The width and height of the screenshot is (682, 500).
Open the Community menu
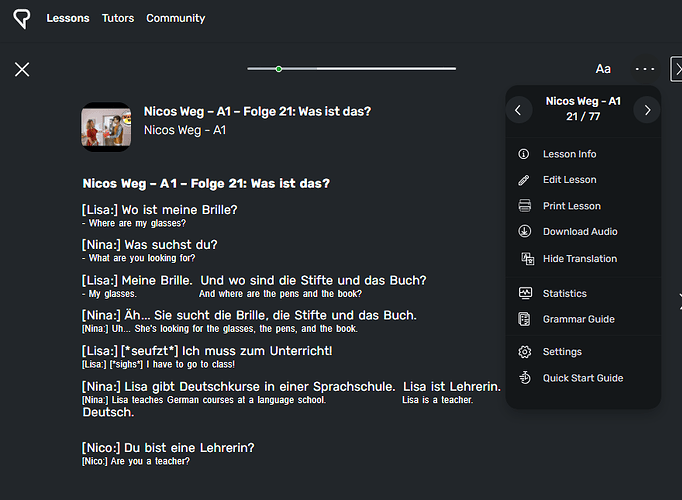pos(176,18)
